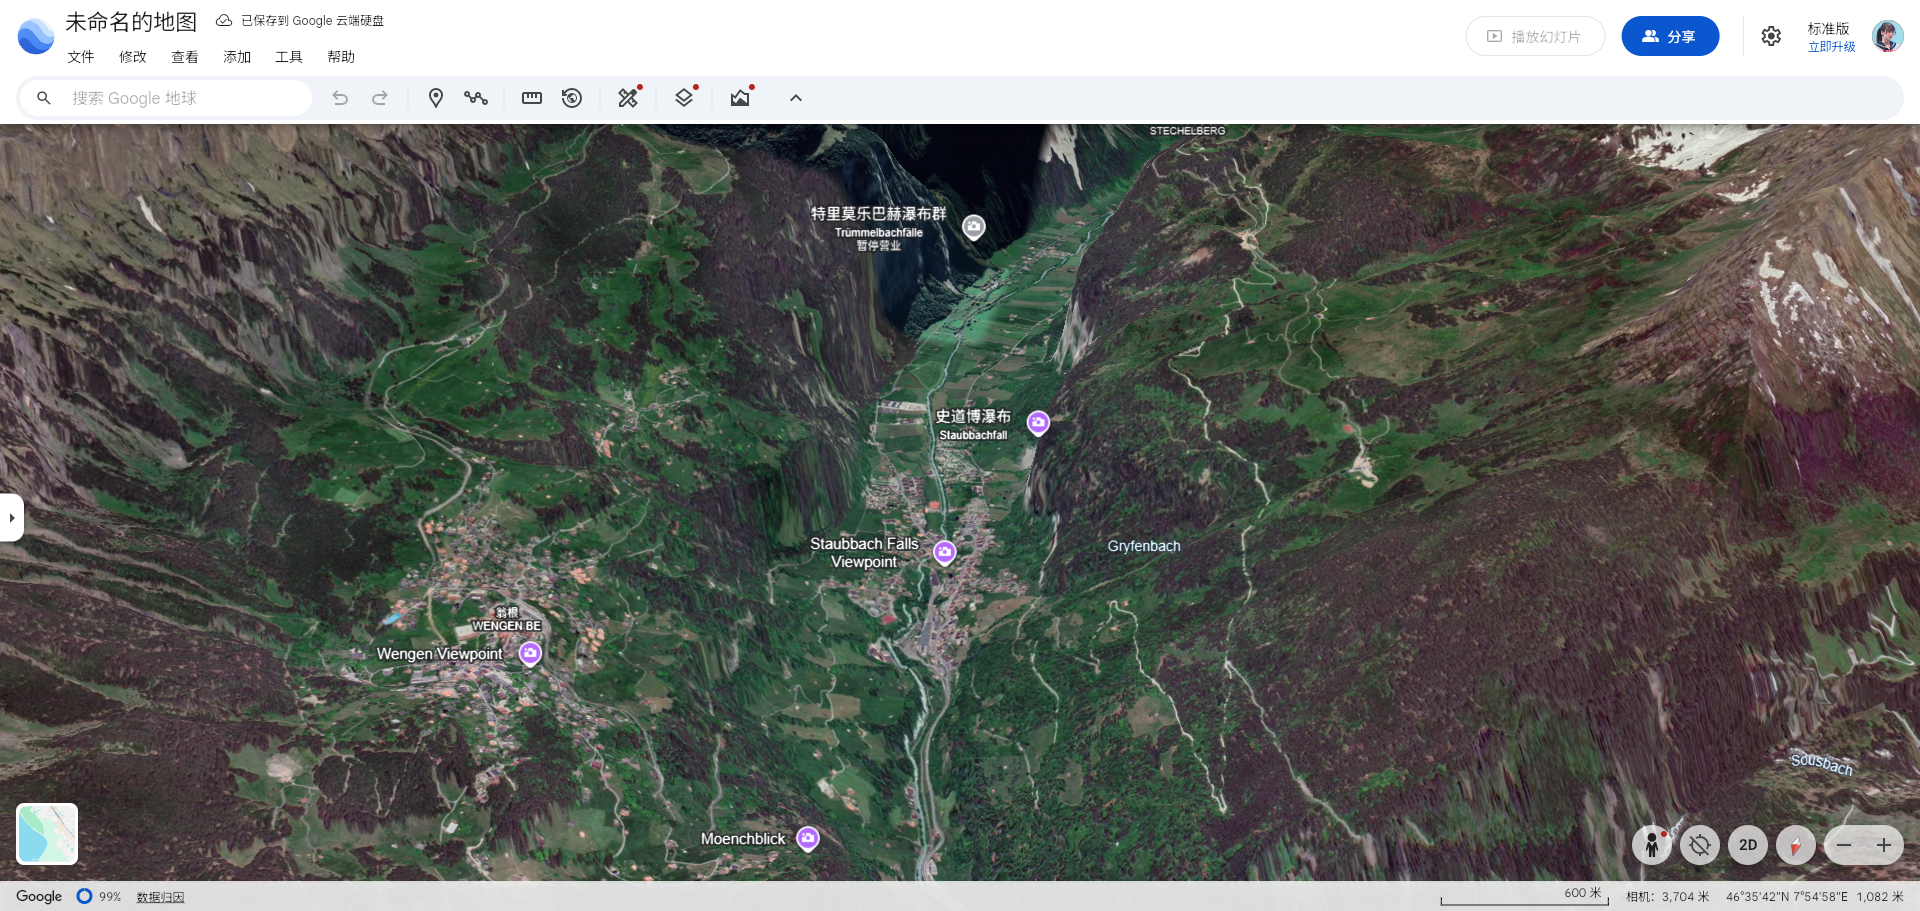Activate the Street View pegman
This screenshot has width=1920, height=911.
click(1651, 845)
